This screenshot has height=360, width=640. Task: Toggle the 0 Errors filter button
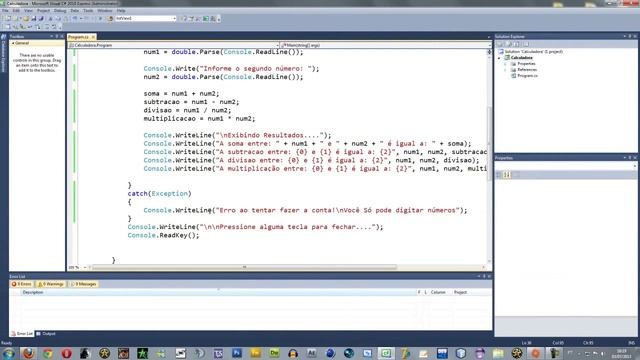pos(22,284)
